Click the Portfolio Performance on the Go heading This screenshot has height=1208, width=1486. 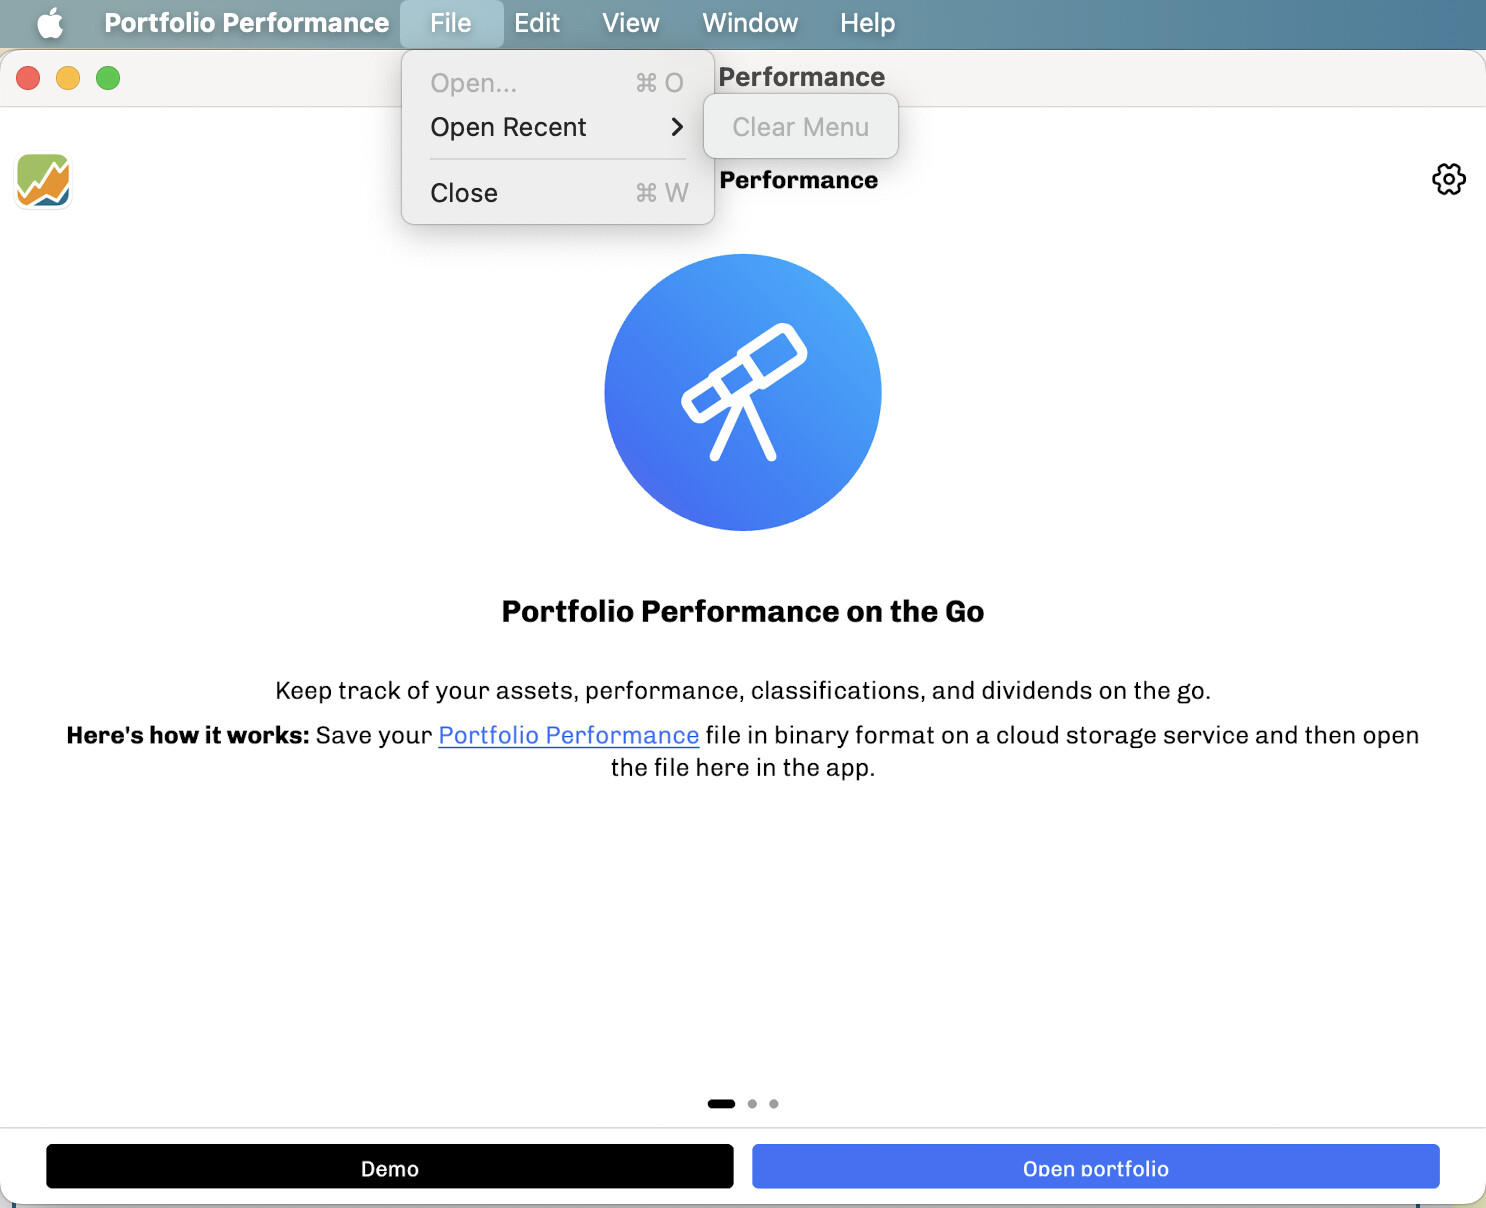(x=743, y=611)
